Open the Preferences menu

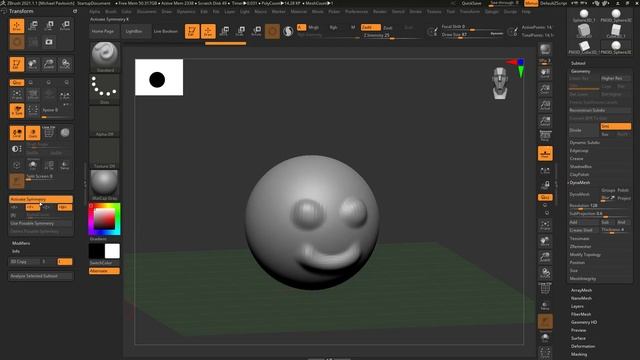[356, 12]
